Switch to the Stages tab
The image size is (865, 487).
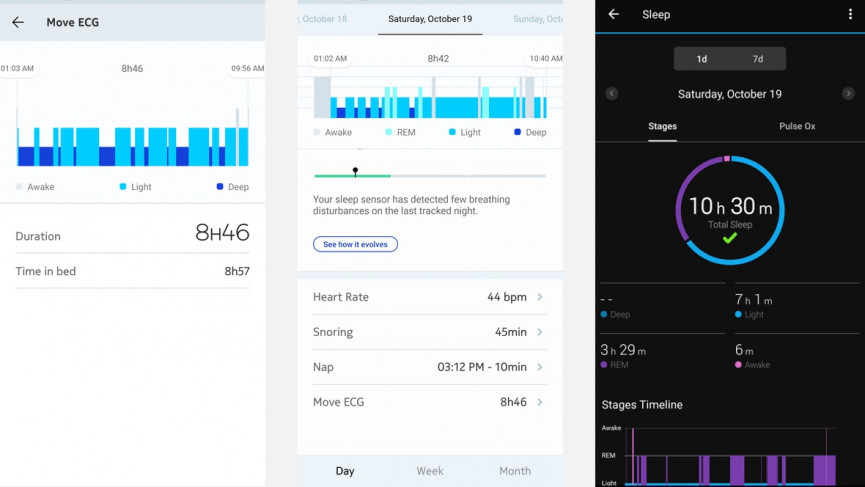tap(663, 126)
